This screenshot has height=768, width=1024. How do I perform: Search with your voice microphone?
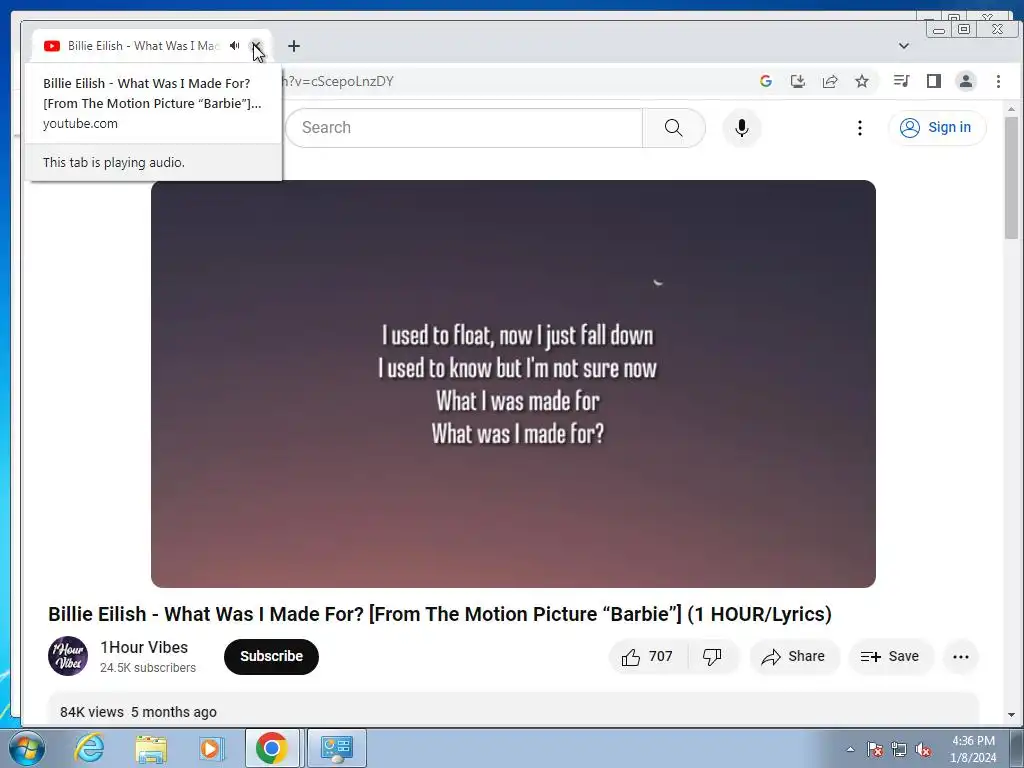(x=741, y=127)
